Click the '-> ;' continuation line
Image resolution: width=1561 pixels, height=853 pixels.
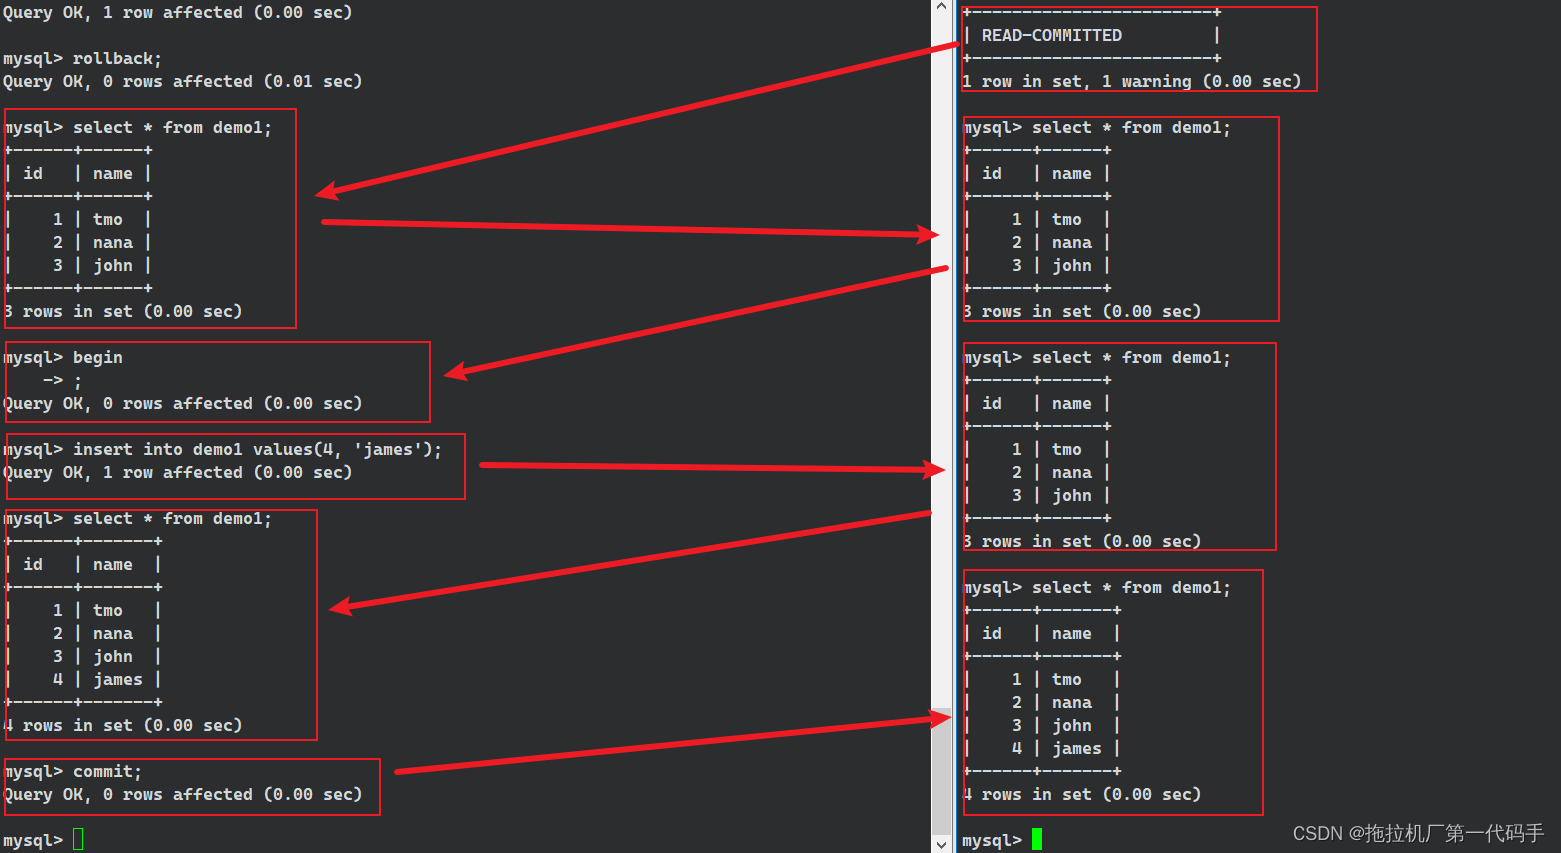tap(62, 381)
